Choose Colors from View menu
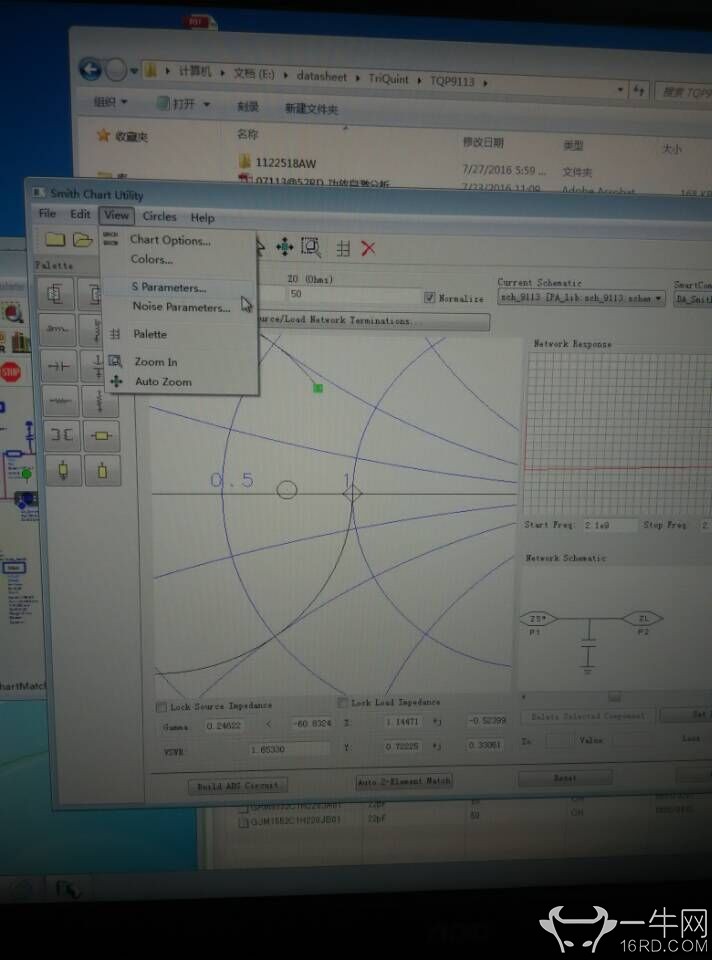712x960 pixels. pos(151,259)
